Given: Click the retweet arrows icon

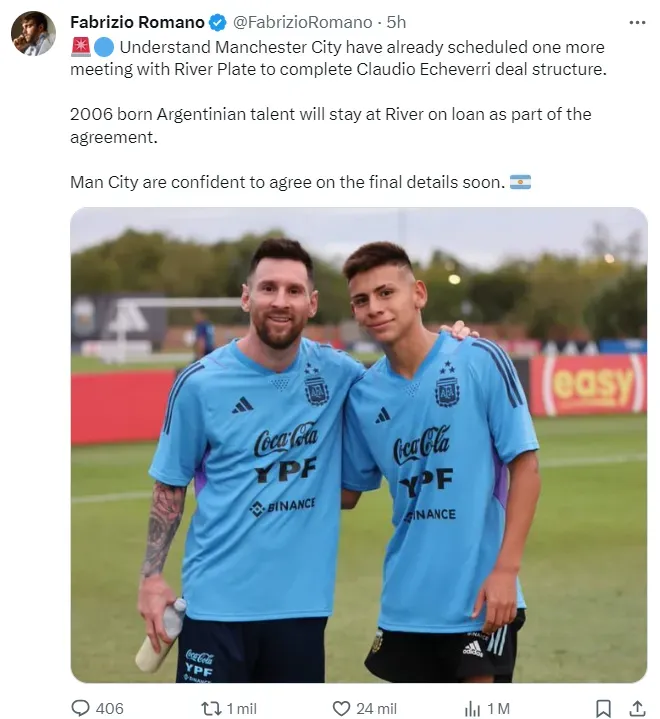Looking at the screenshot, I should click(211, 708).
